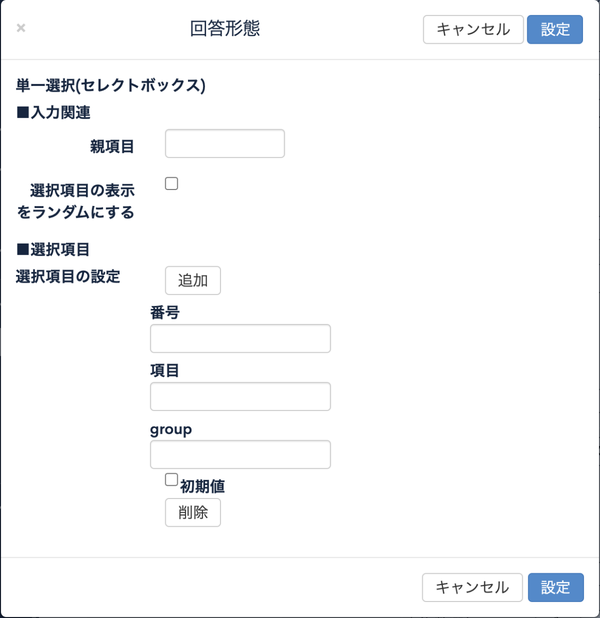
Task: Enable the 選択項目の表示をランダムにする checkbox
Action: pyautogui.click(x=171, y=183)
